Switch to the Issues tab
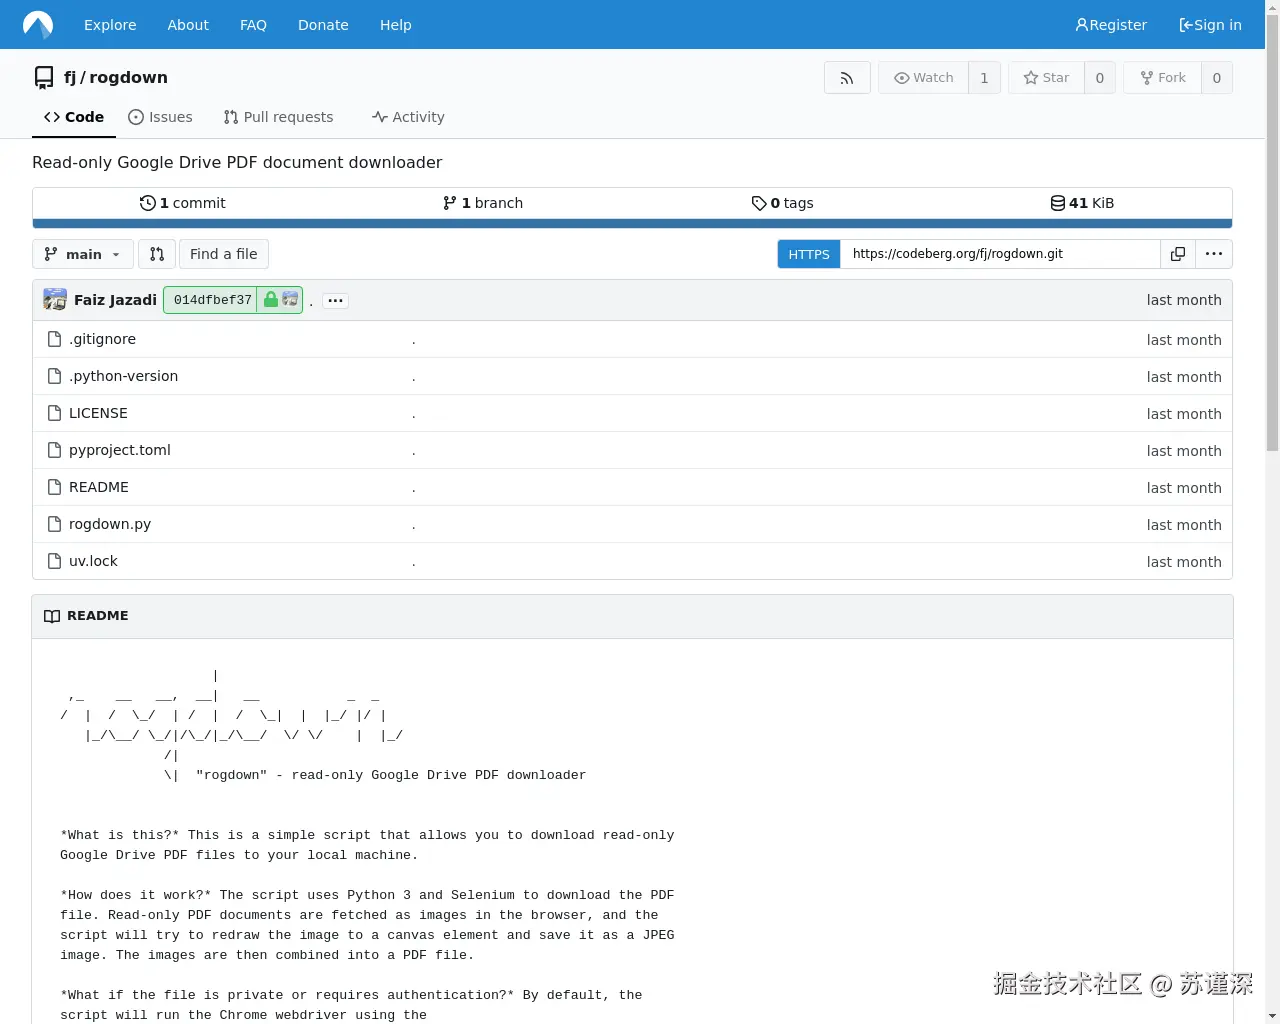Image resolution: width=1280 pixels, height=1024 pixels. click(x=160, y=117)
